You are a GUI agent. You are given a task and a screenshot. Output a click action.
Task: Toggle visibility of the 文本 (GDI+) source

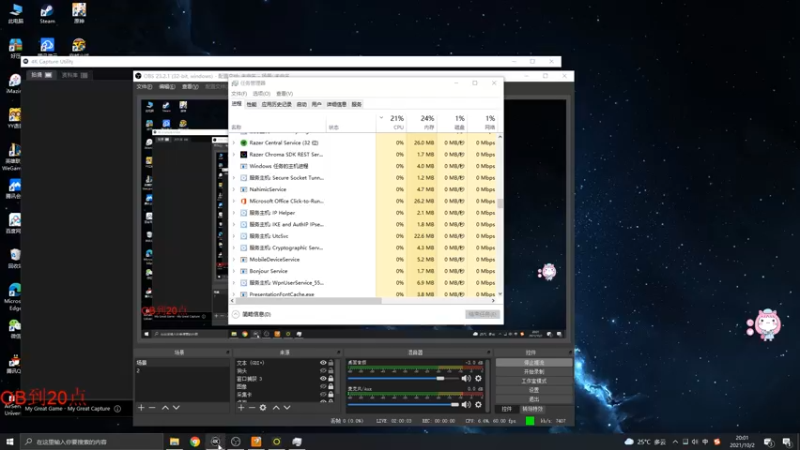323,363
